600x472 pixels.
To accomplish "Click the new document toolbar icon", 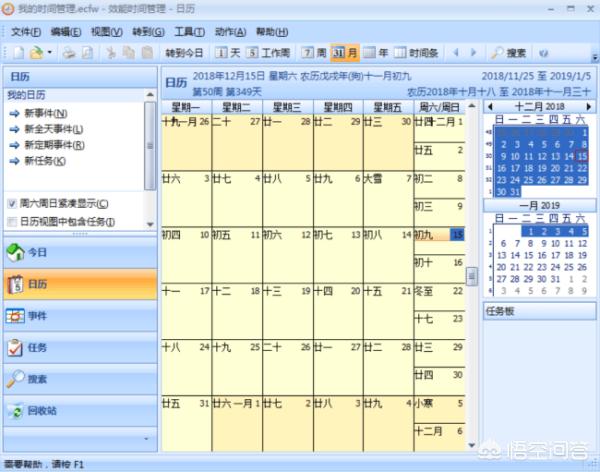I will (18, 53).
